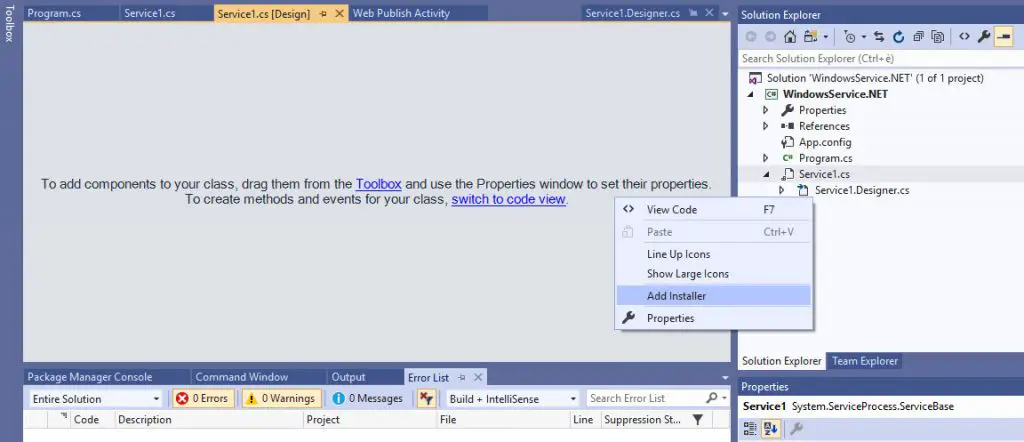Click the Toolbox link in designer text

coord(378,184)
